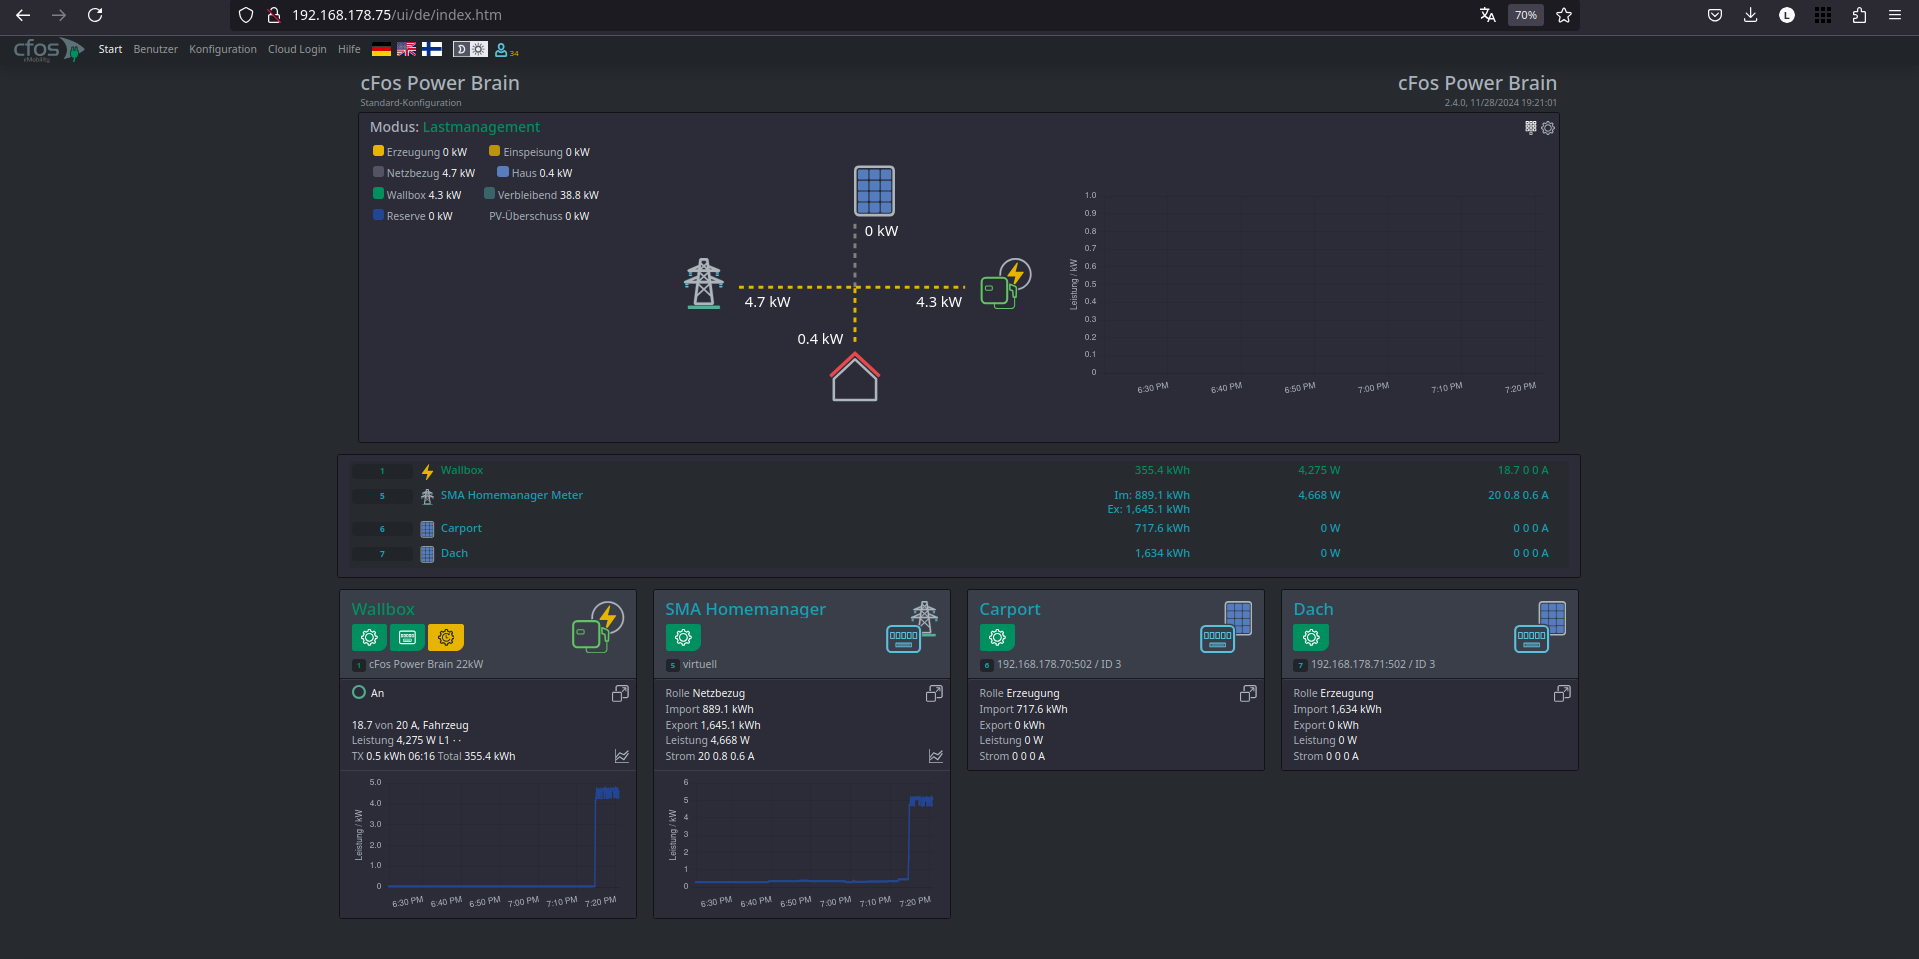Open SMA Homemanager Meter list link
The image size is (1919, 959).
(512, 495)
